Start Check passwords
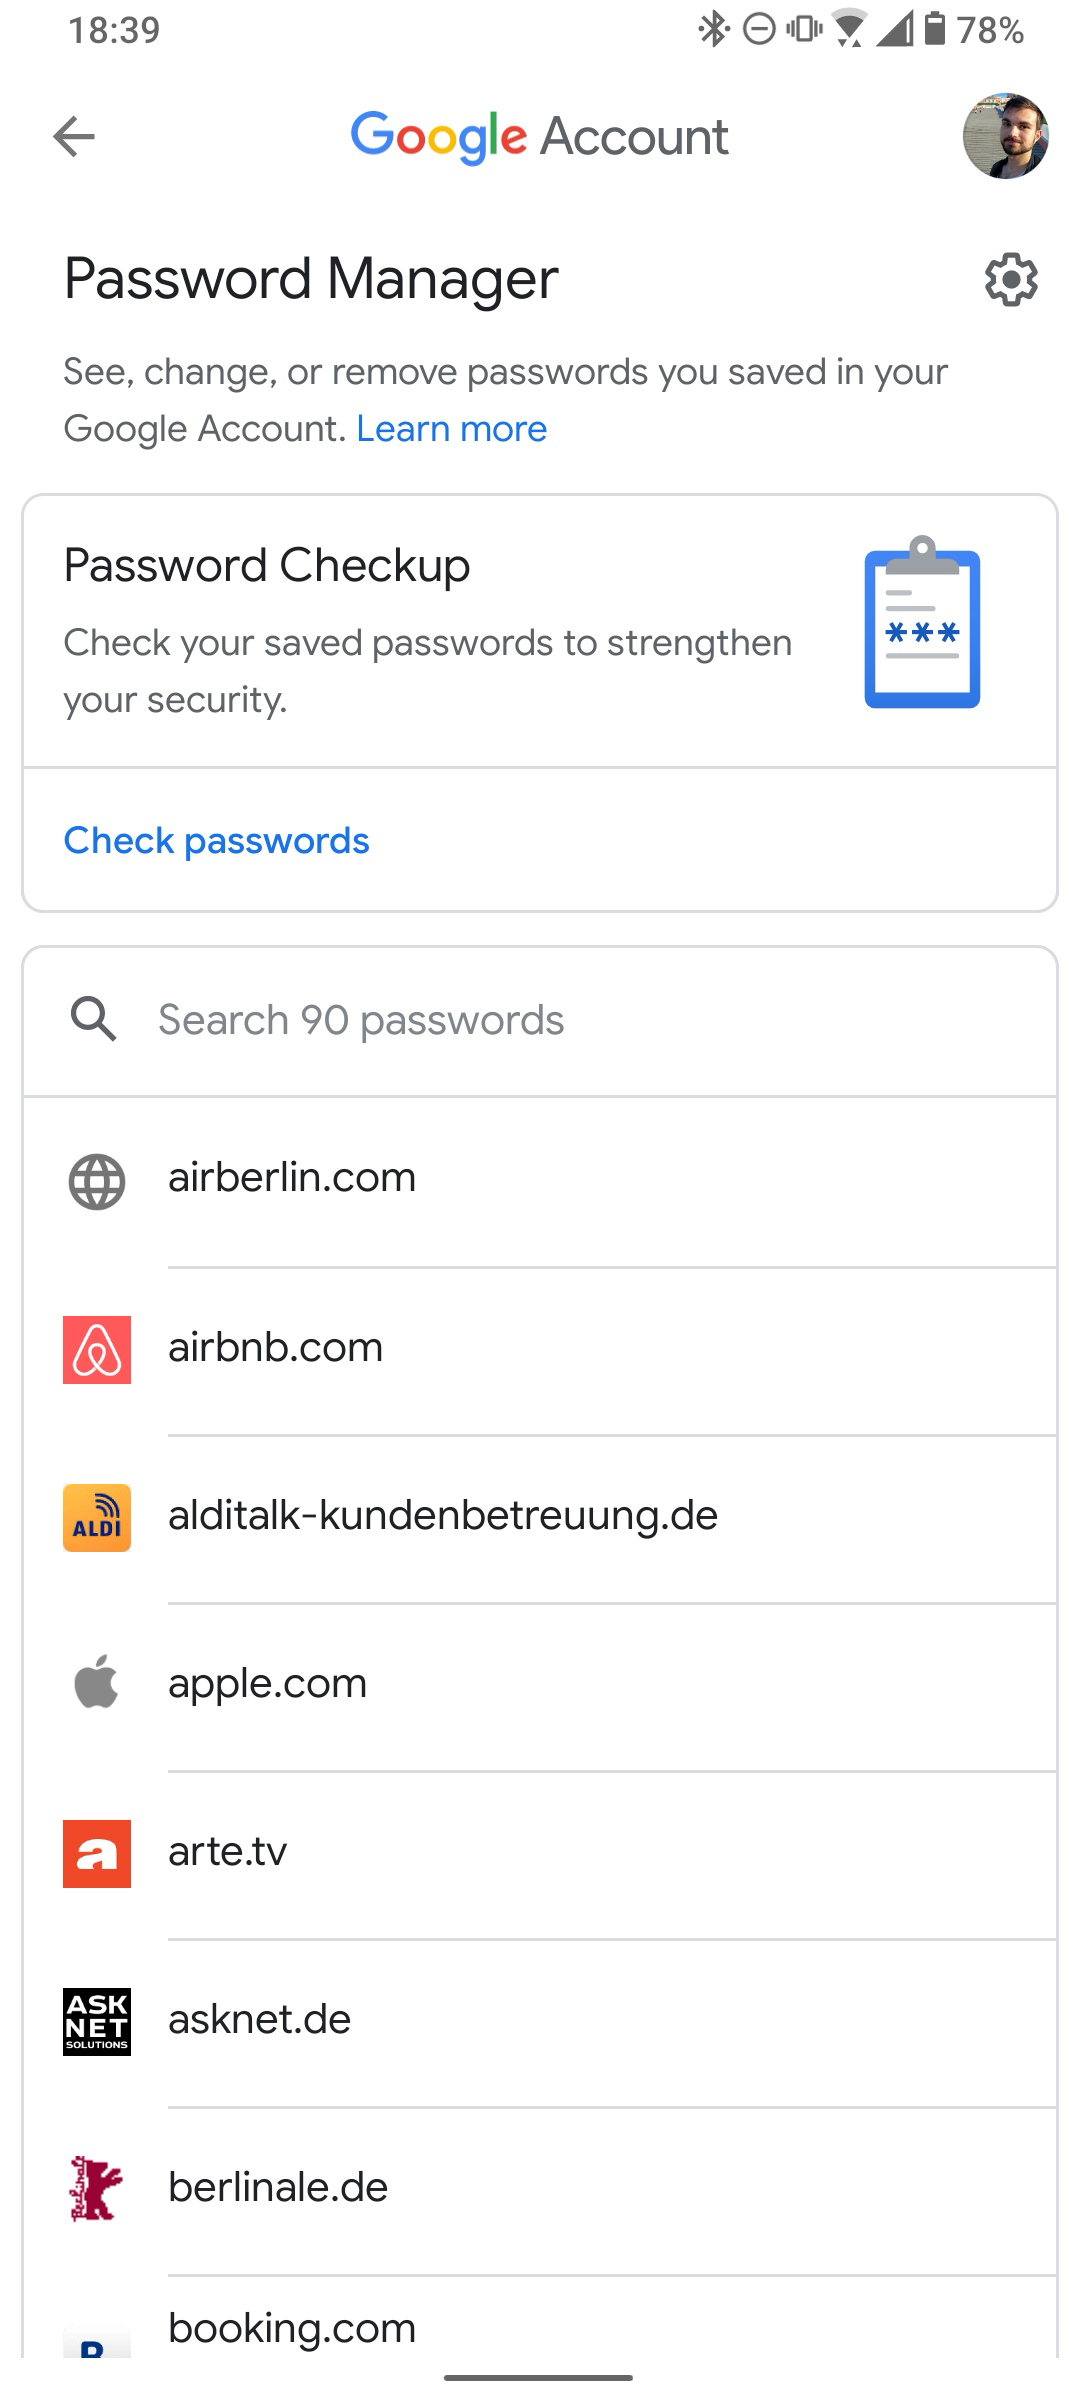This screenshot has height=2400, width=1080. (216, 841)
